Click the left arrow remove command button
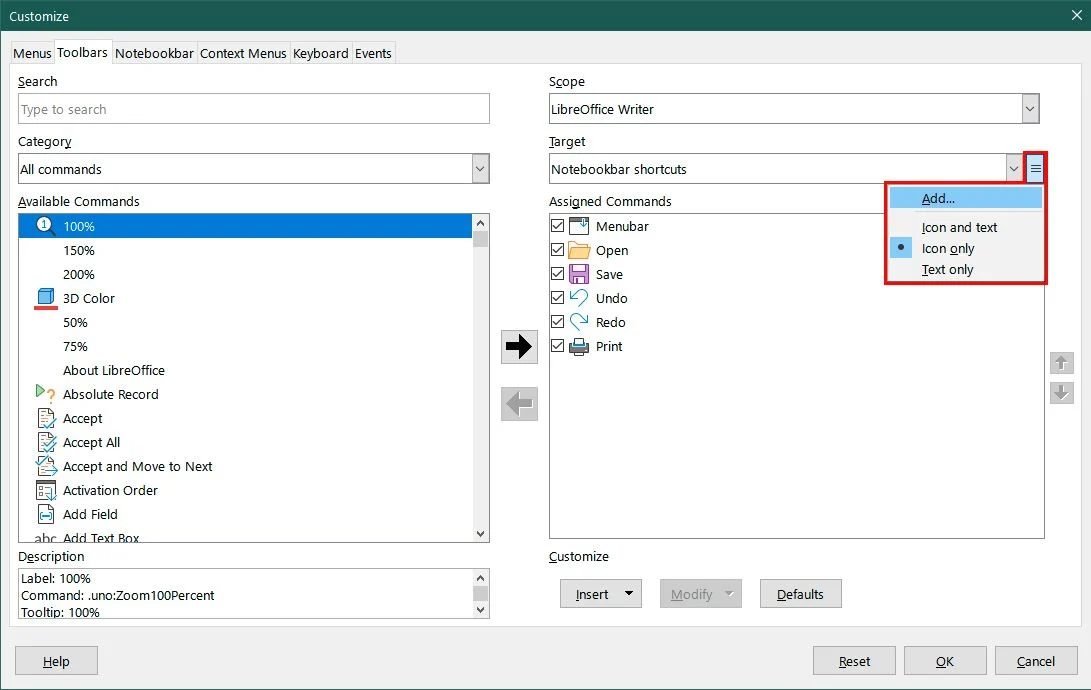 pyautogui.click(x=519, y=404)
